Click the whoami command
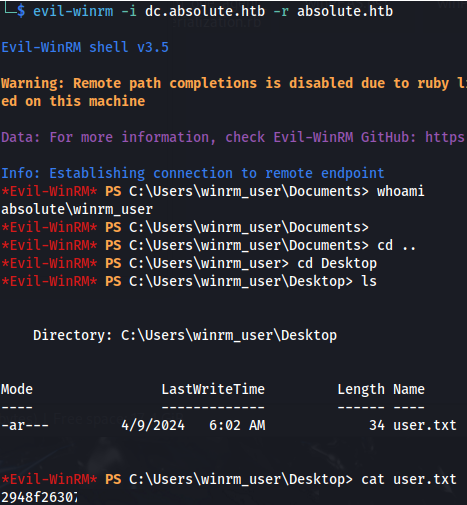Image resolution: width=467 pixels, height=505 pixels. (401, 191)
